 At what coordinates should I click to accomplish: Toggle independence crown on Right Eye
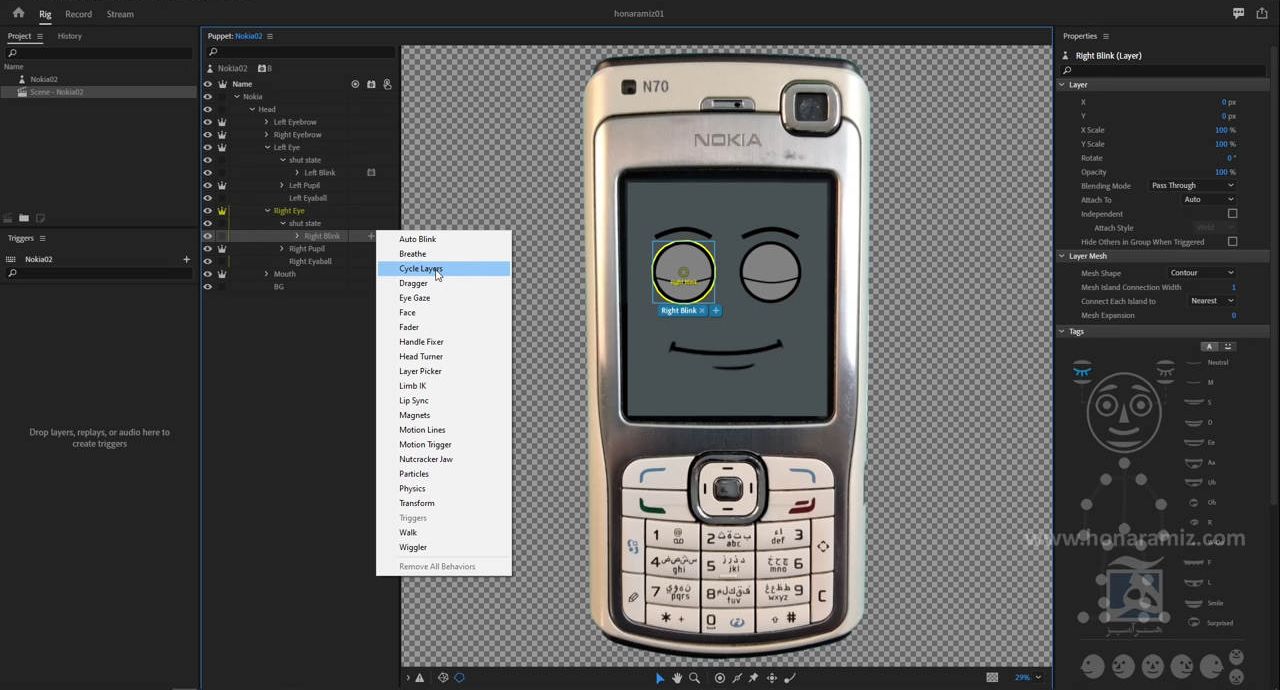(222, 211)
